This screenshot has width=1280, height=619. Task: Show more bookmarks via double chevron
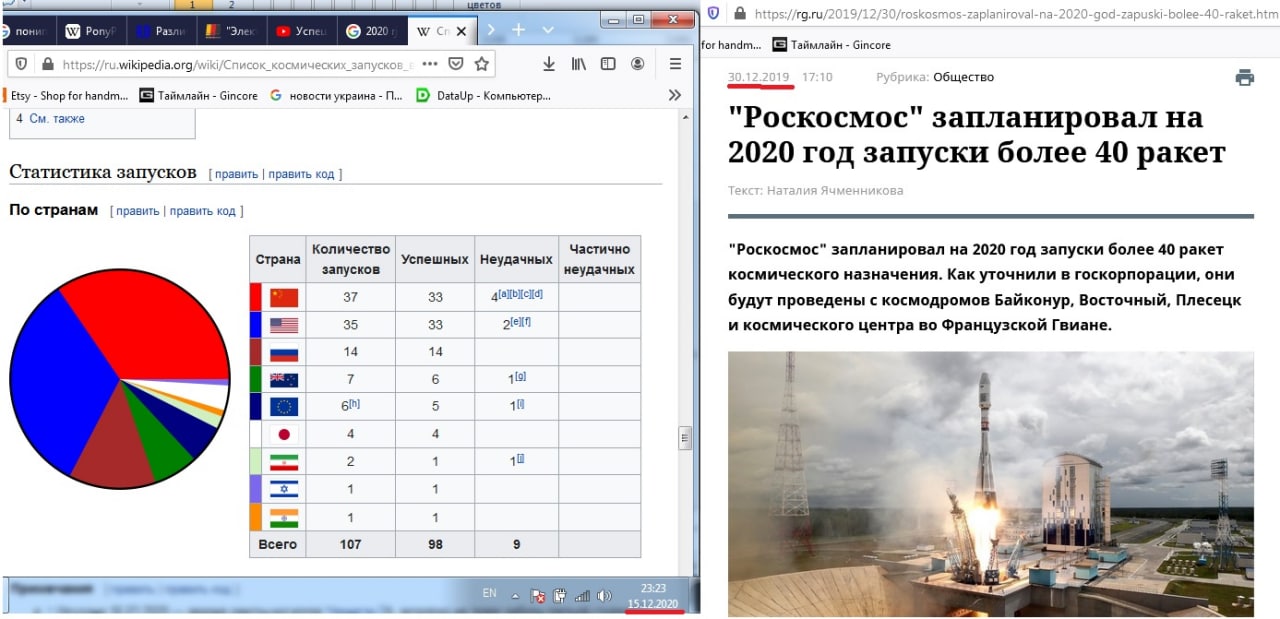coord(675,96)
